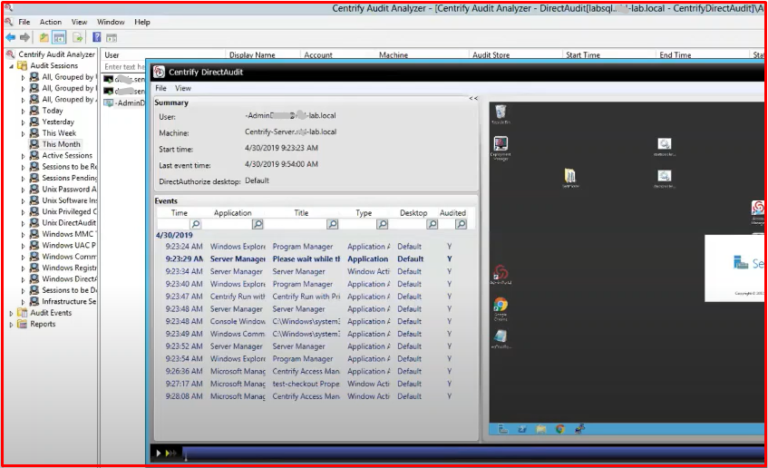This screenshot has height=468, width=768.
Task: Sort by the Display Name column header
Action: [x=252, y=55]
